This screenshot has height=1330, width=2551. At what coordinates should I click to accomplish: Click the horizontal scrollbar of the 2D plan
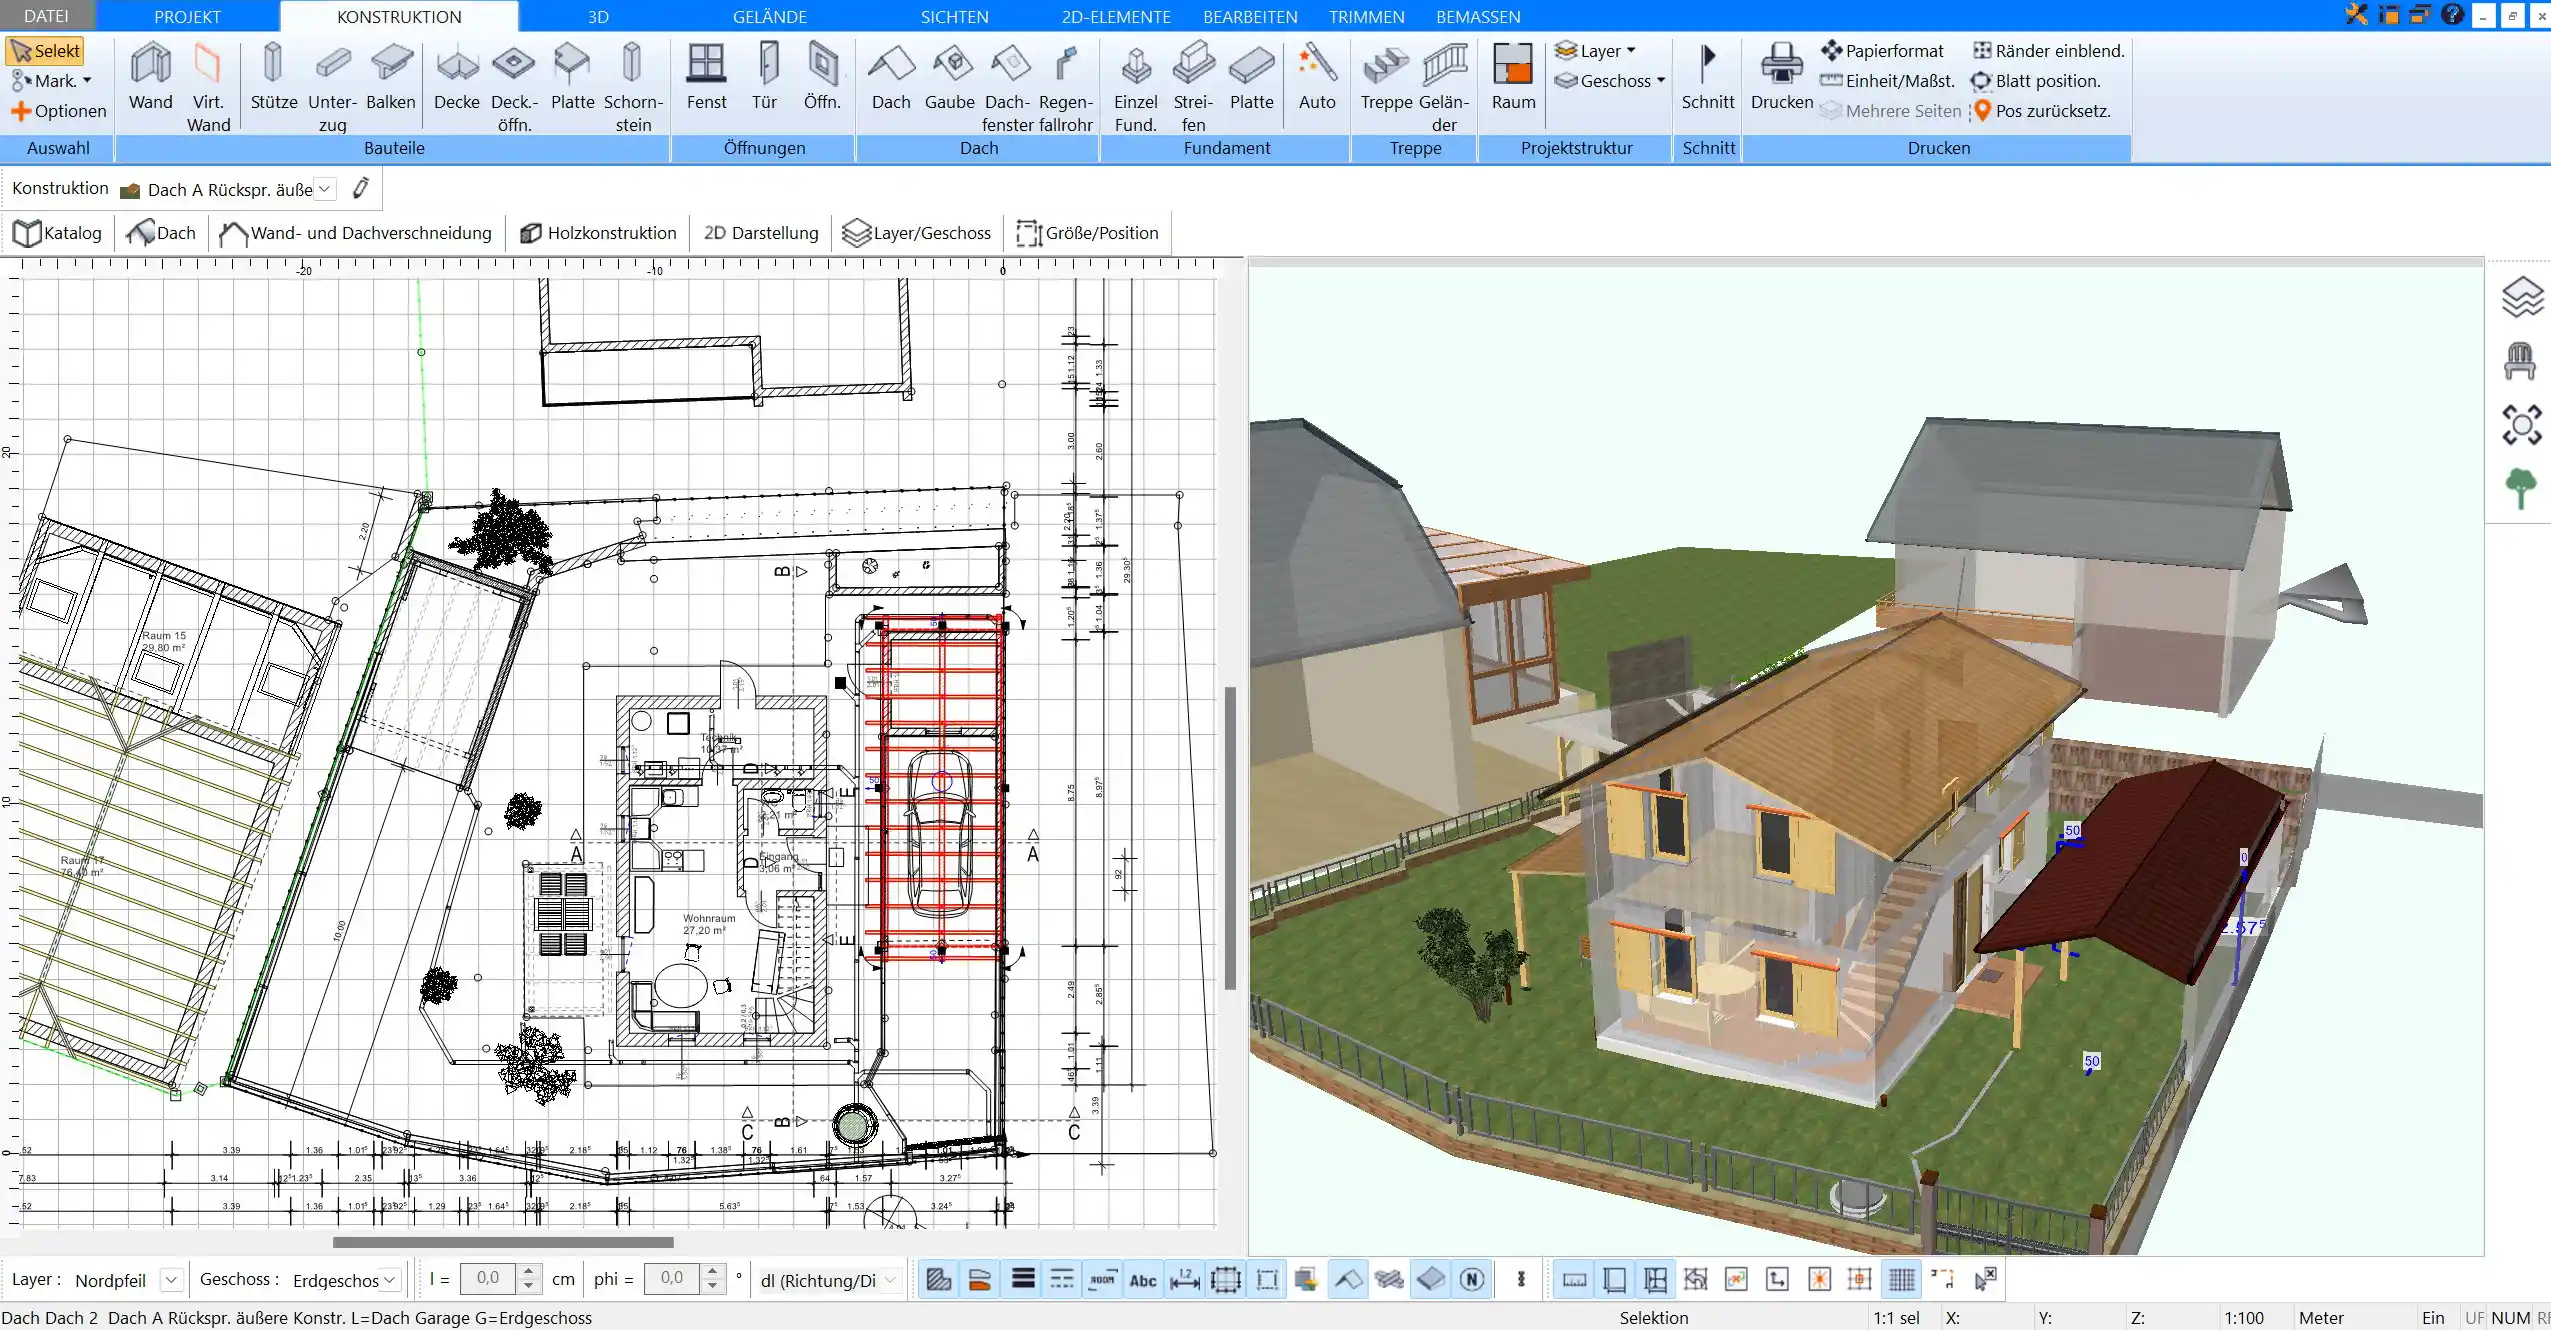tap(503, 1242)
